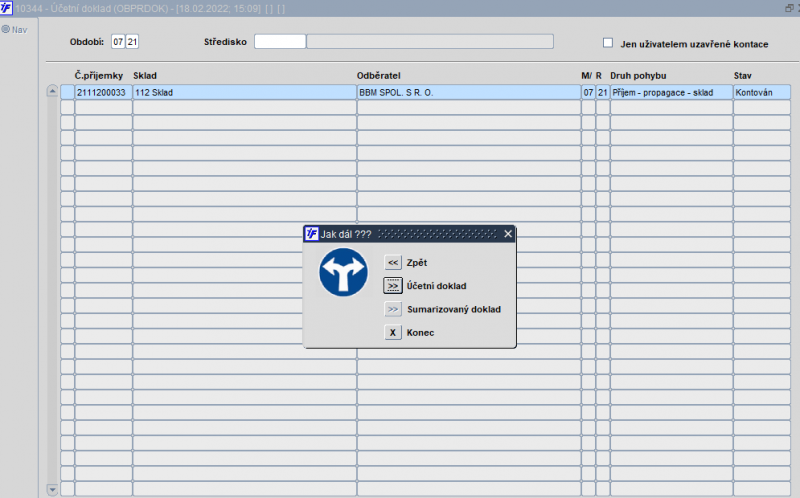This screenshot has height=498, width=800.
Task: Click the Jak dál dialog title icon
Action: [x=311, y=234]
